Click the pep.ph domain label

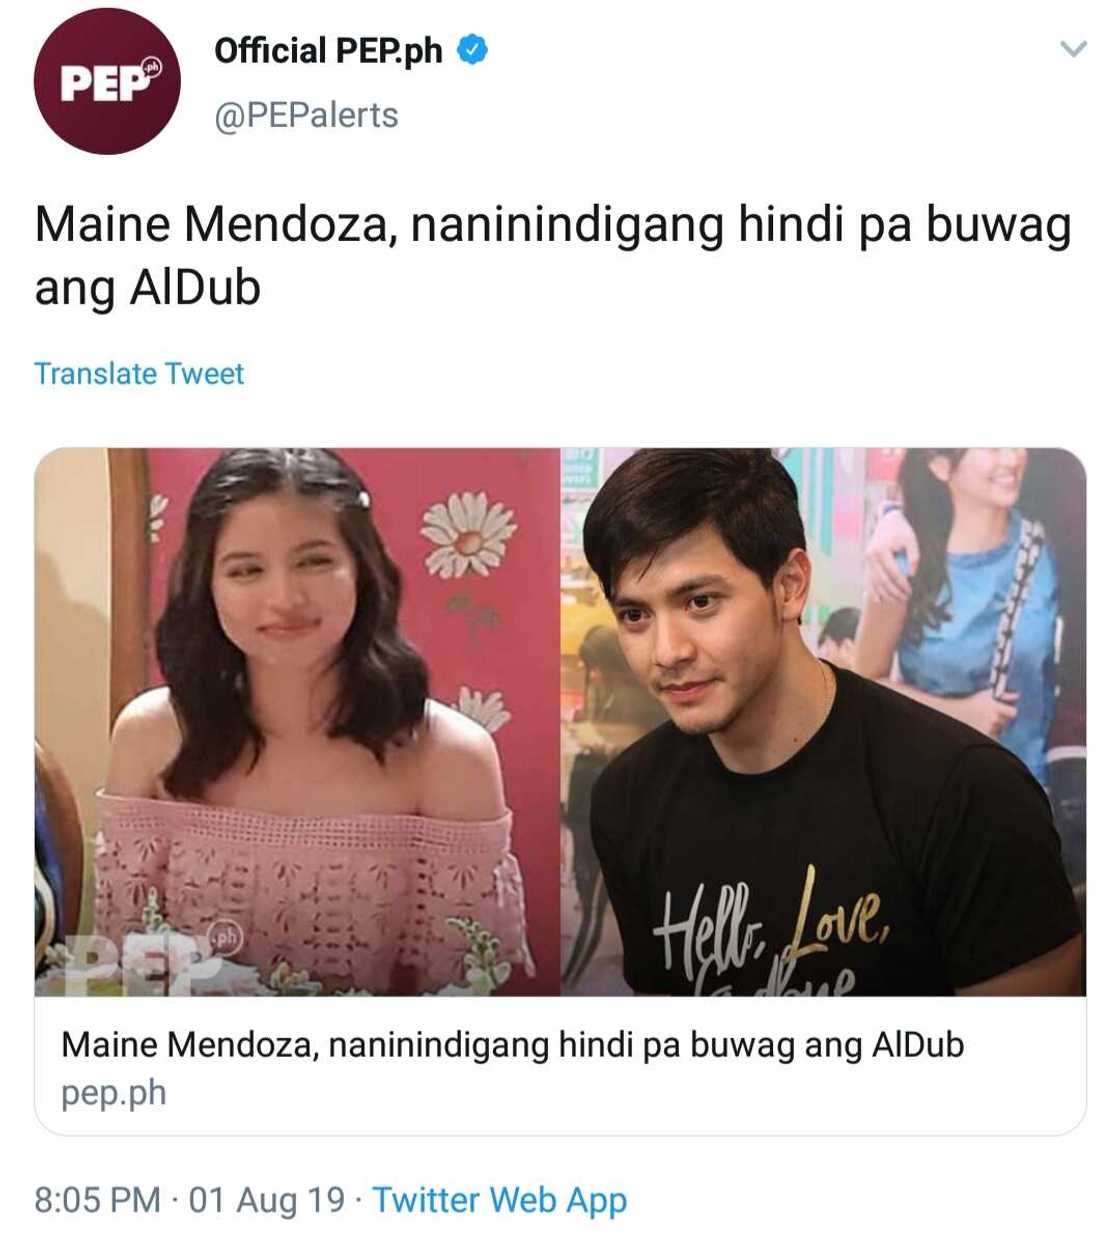114,1092
